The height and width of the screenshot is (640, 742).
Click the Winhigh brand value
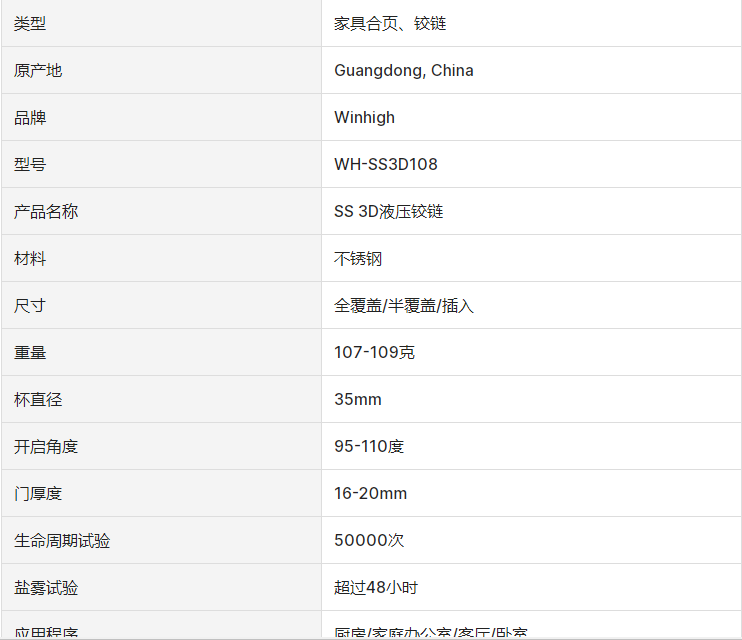click(364, 117)
